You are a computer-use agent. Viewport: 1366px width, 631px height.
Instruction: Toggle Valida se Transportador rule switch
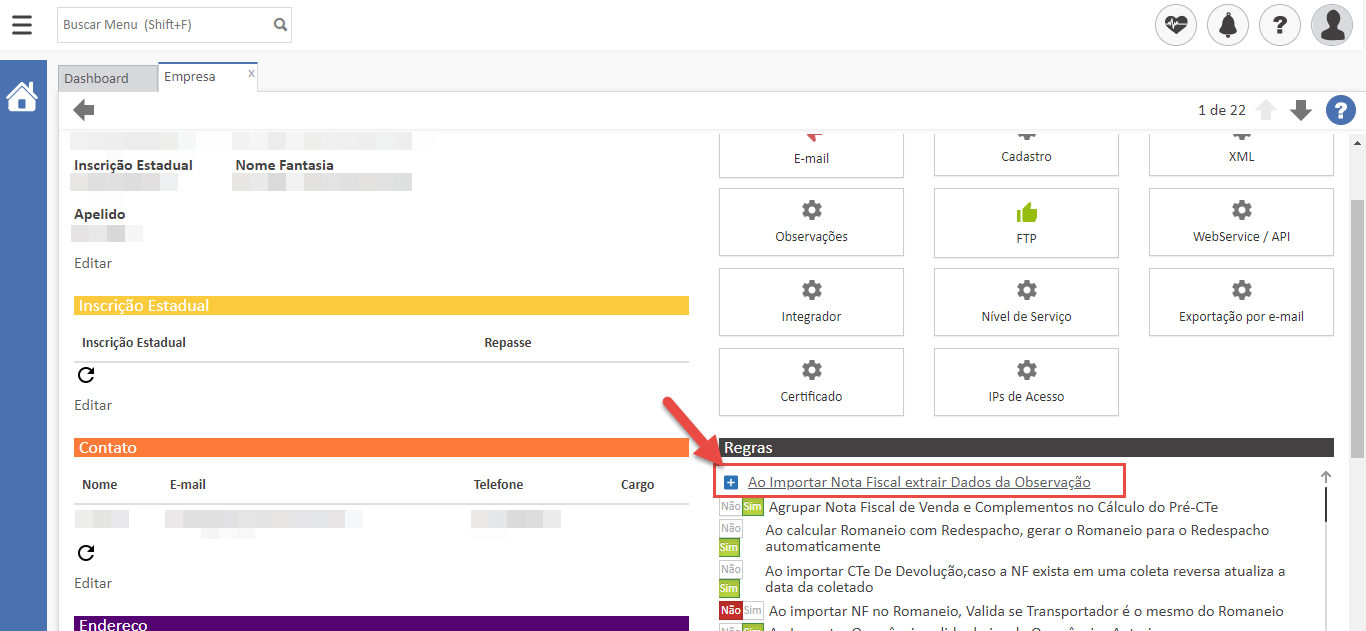pos(741,611)
